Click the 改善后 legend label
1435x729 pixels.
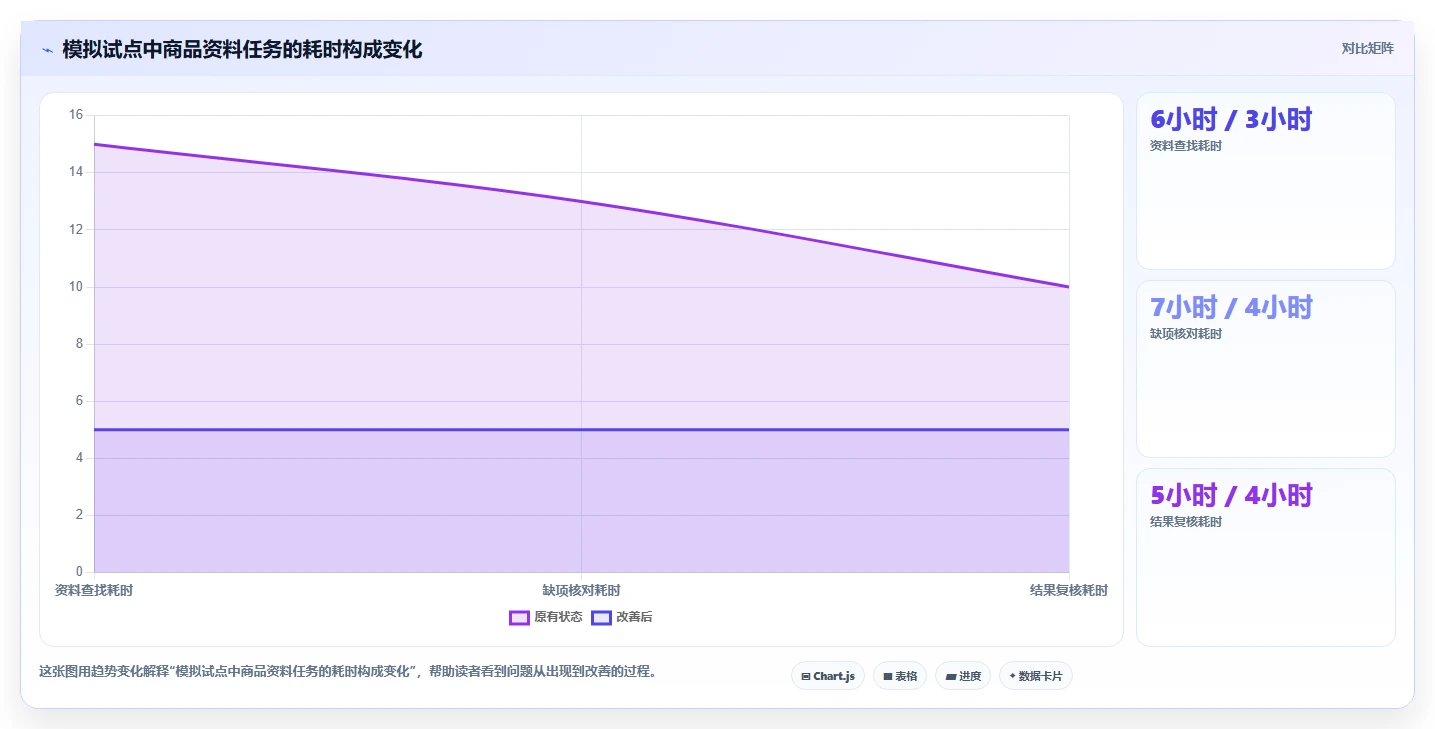click(x=634, y=618)
